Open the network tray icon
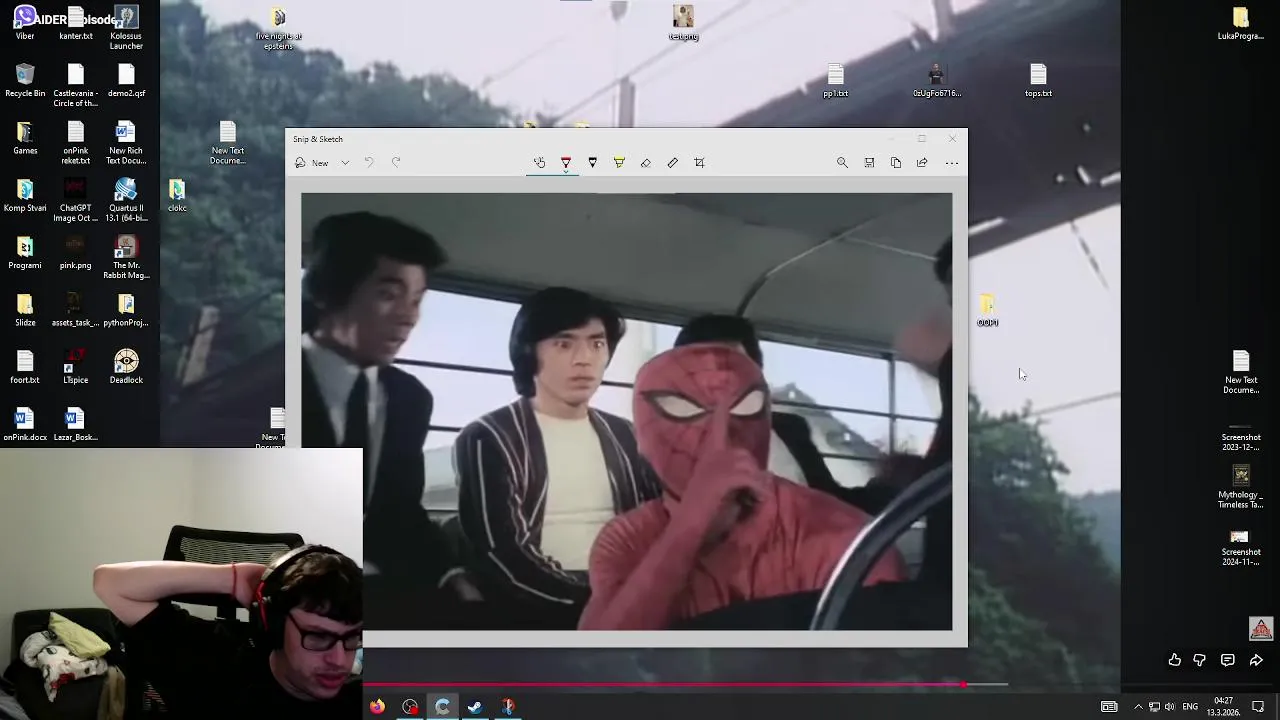 tap(1154, 707)
